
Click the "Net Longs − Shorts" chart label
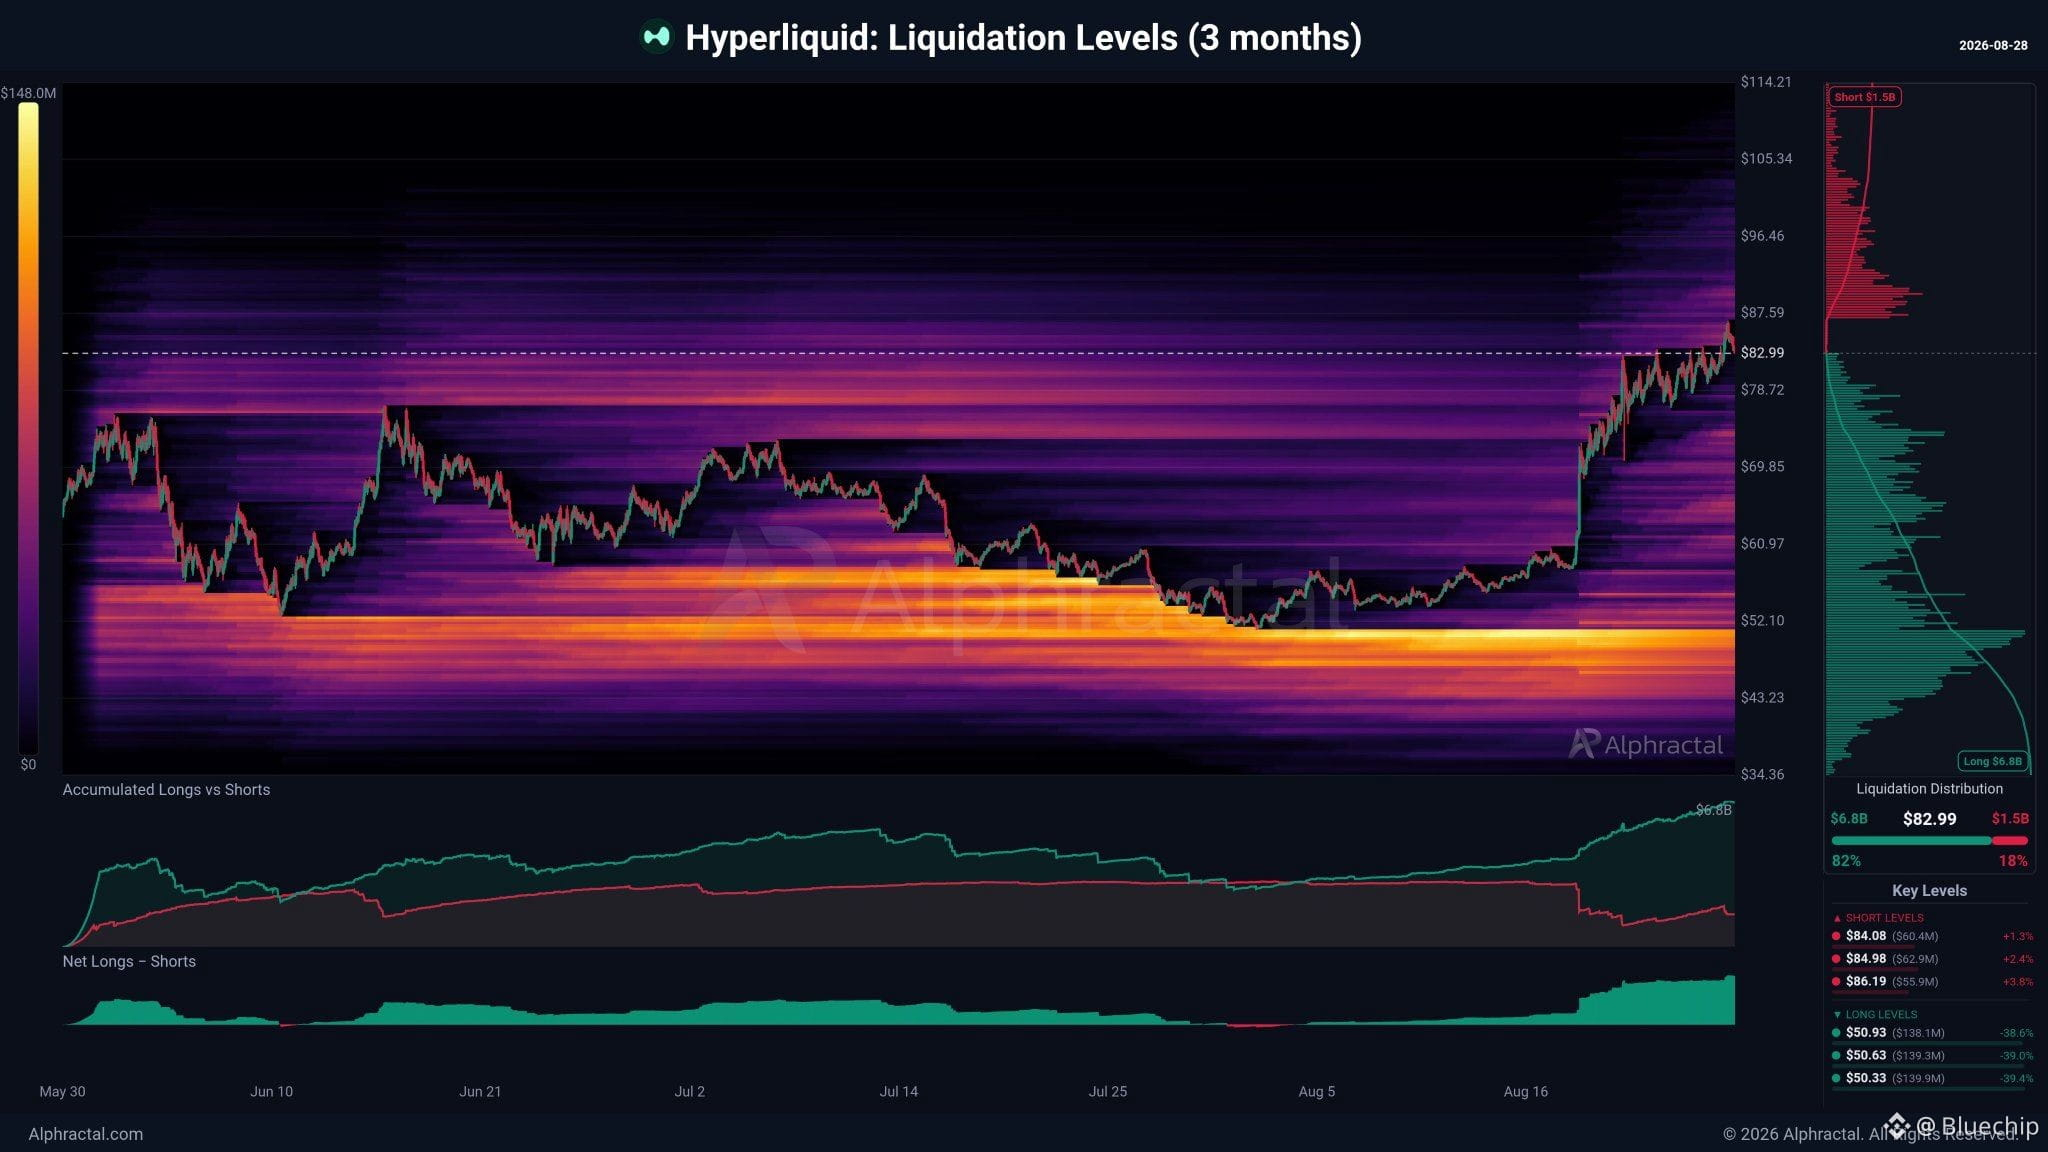(x=129, y=962)
